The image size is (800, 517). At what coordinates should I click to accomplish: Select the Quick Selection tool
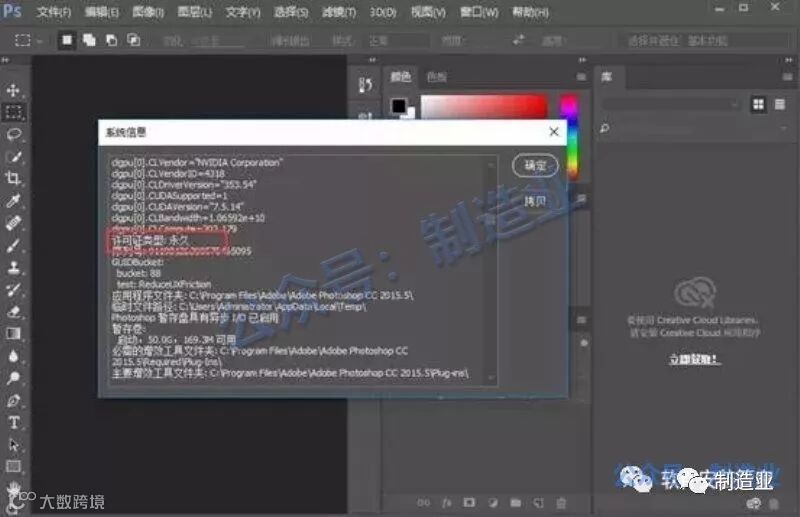[13, 157]
